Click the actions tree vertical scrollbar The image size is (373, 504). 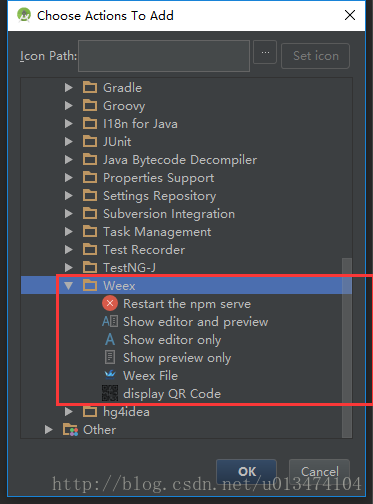tap(347, 347)
